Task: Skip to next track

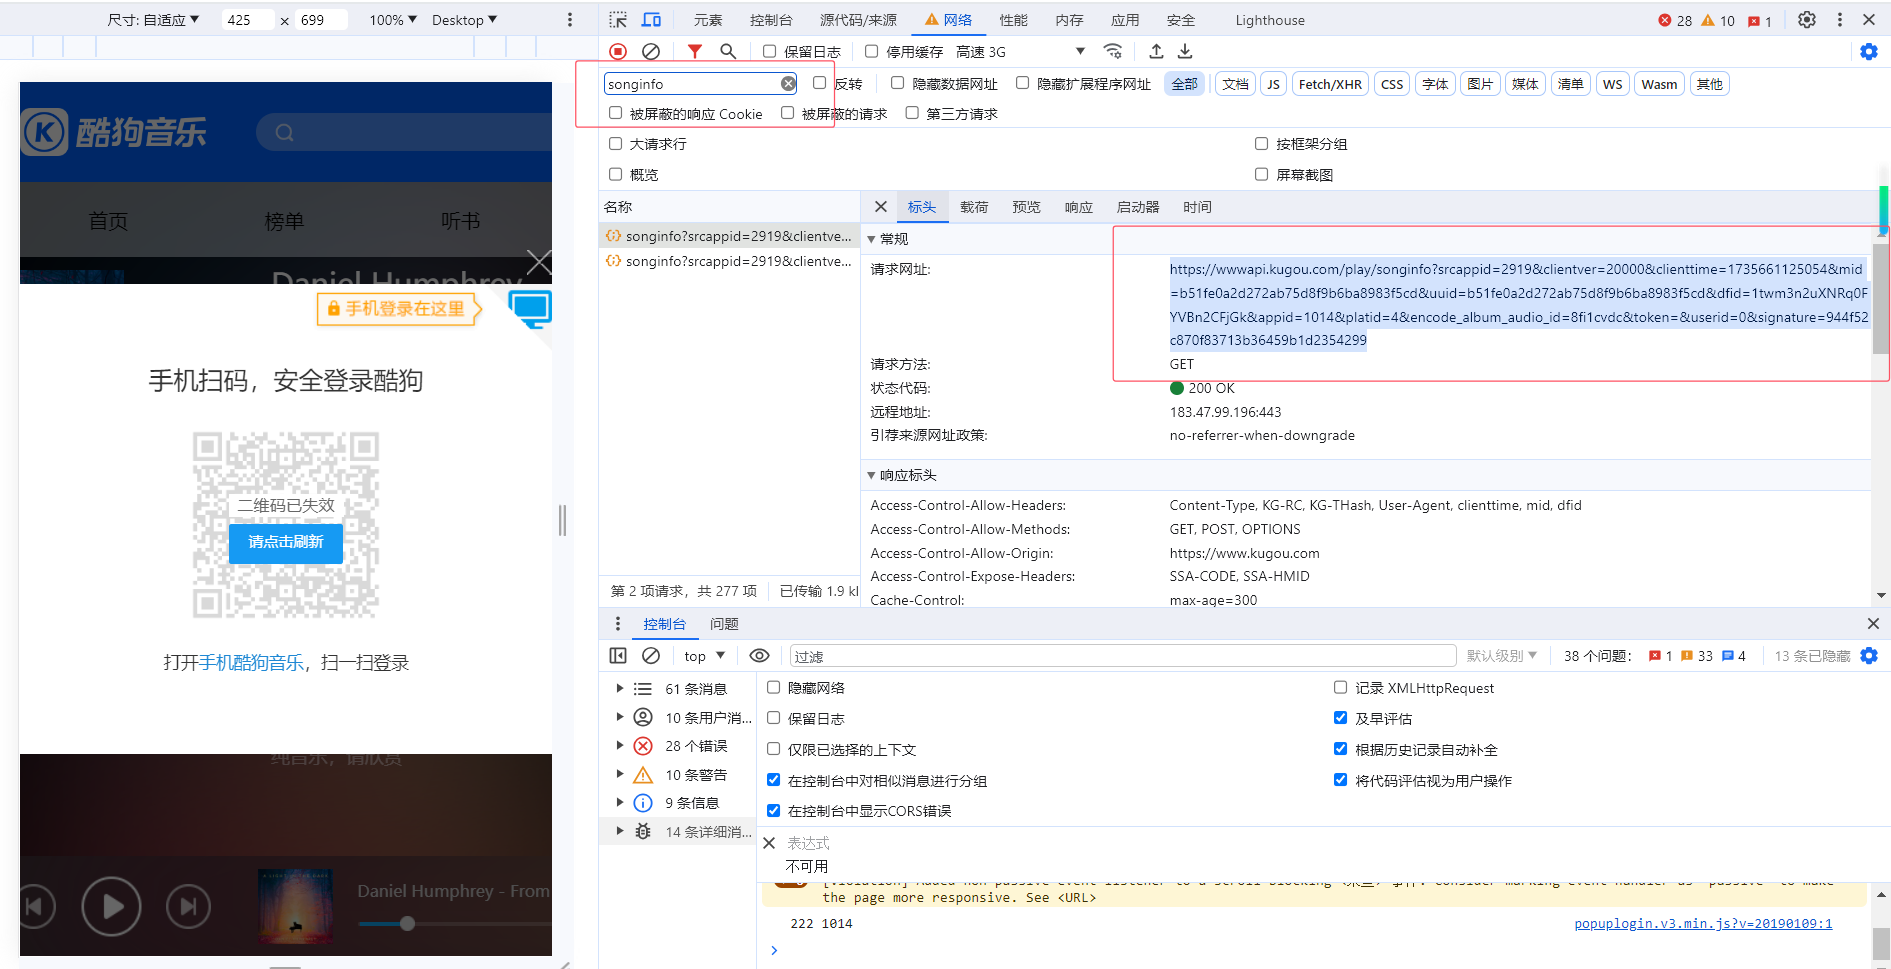Action: pyautogui.click(x=188, y=907)
